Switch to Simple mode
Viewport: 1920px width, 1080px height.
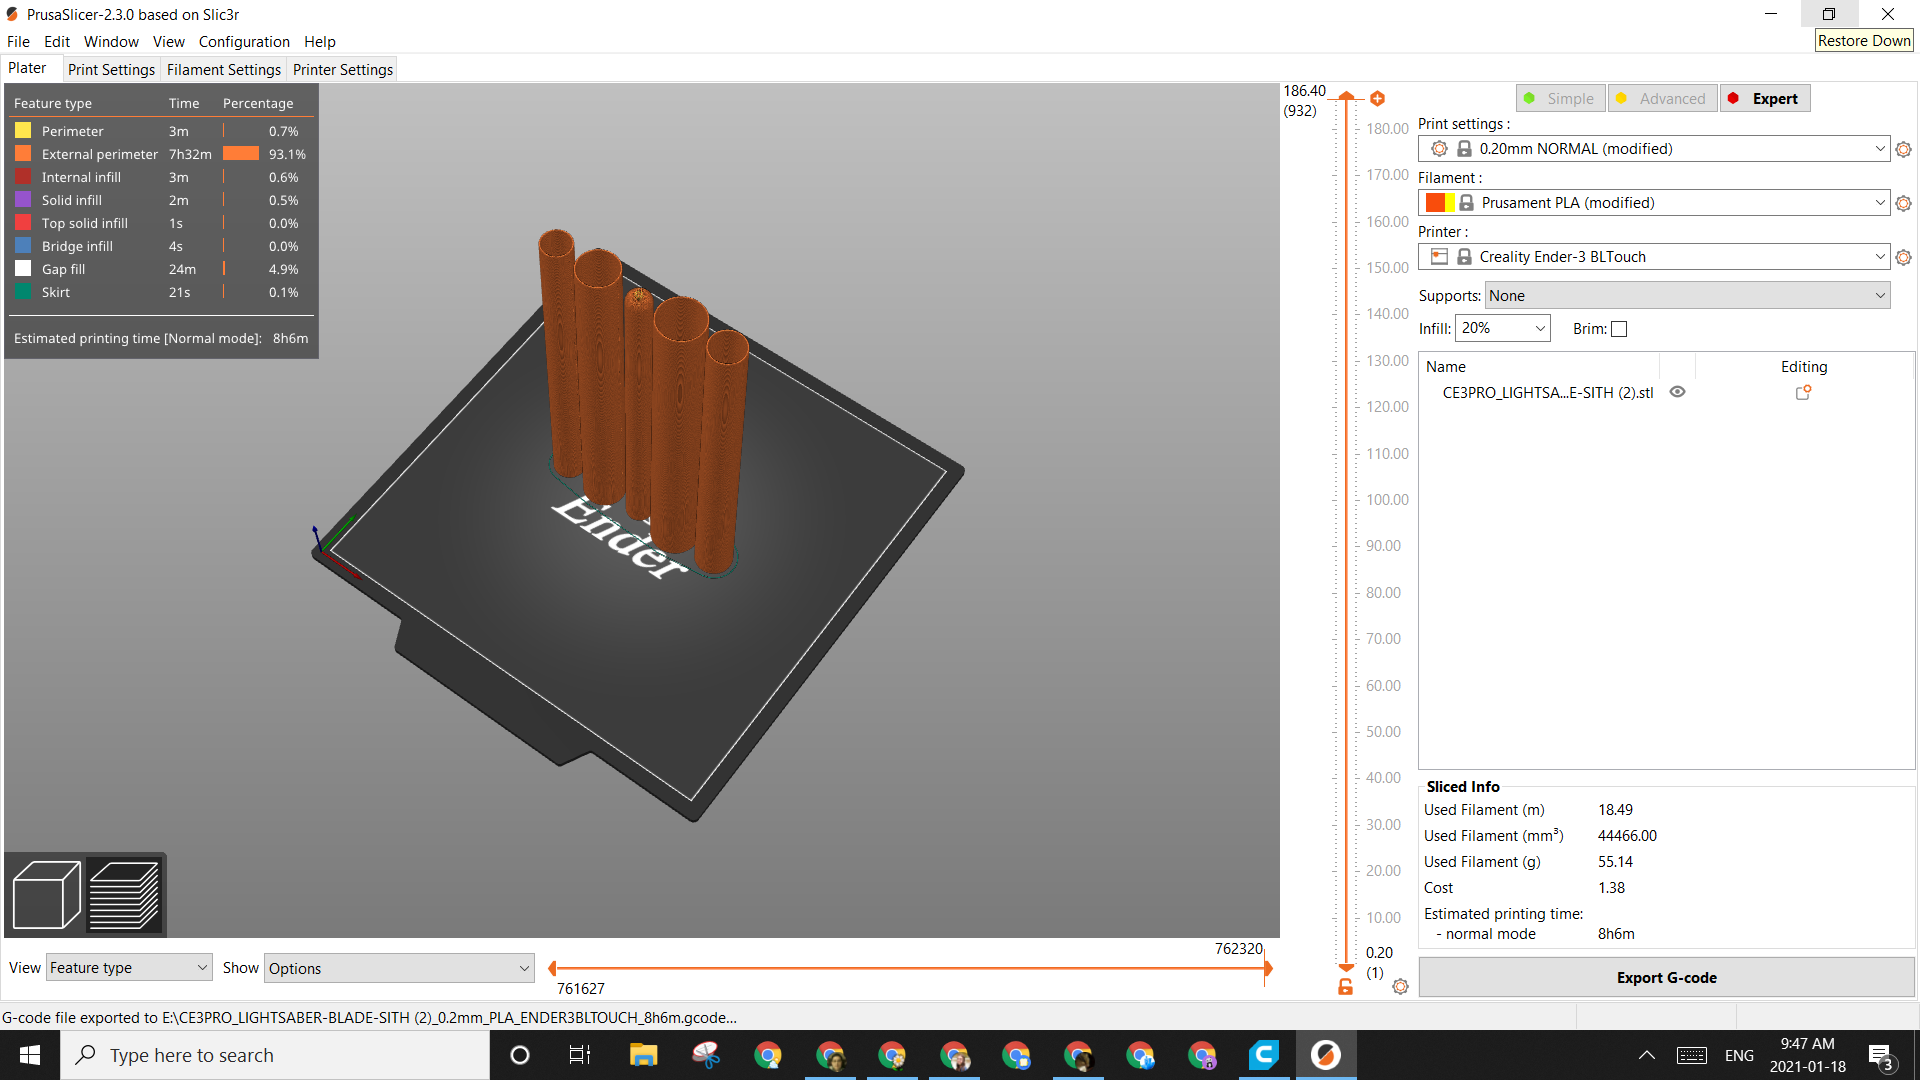(x=1561, y=98)
